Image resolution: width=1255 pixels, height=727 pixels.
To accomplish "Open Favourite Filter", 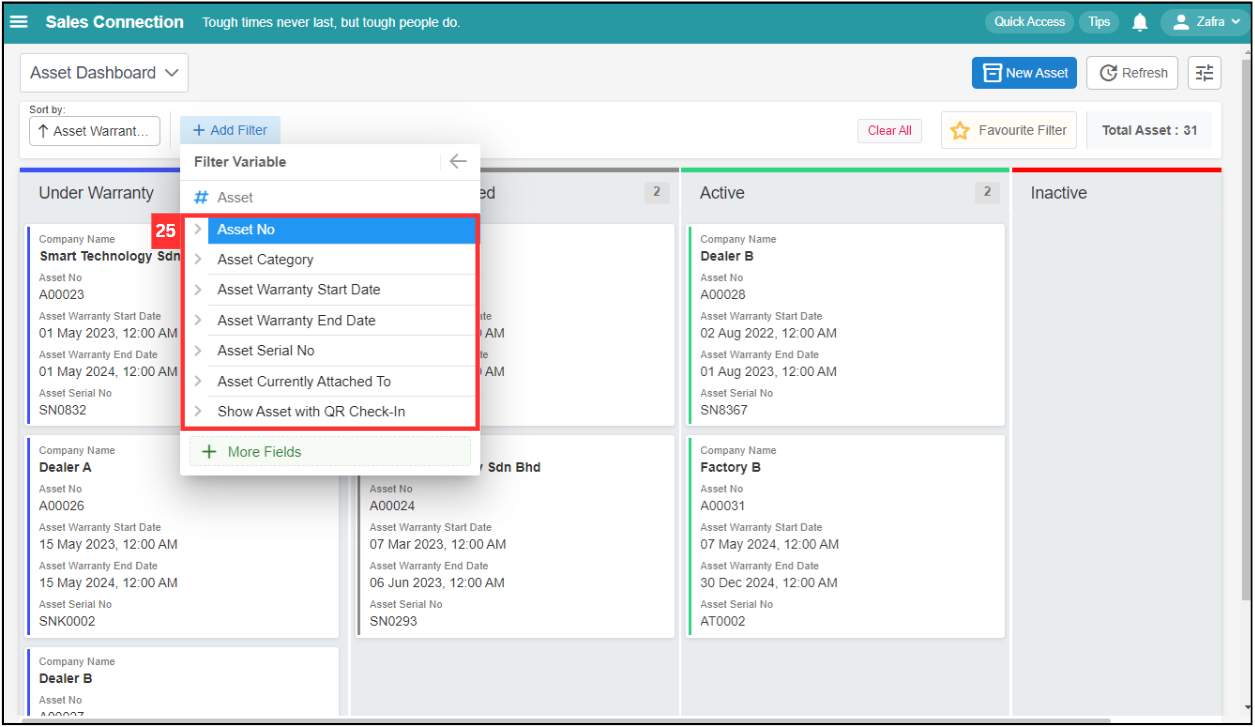I will 1009,130.
